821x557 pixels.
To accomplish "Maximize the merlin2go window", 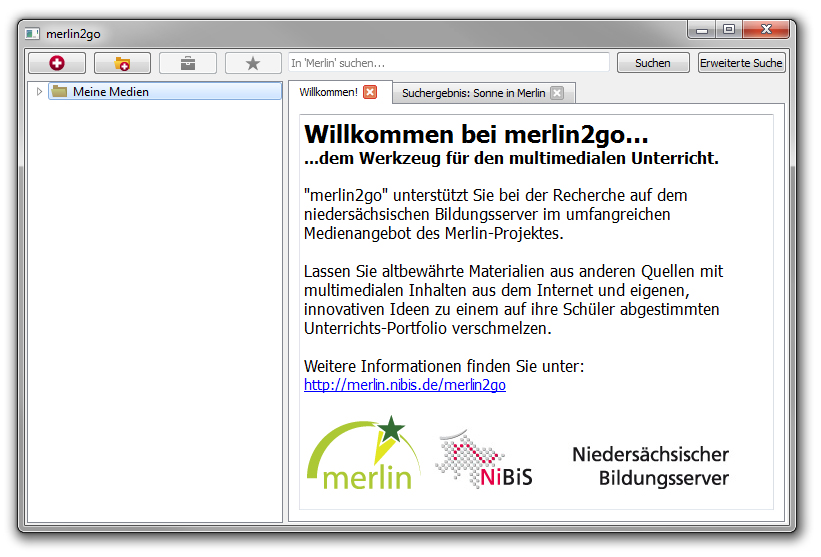I will [x=729, y=29].
